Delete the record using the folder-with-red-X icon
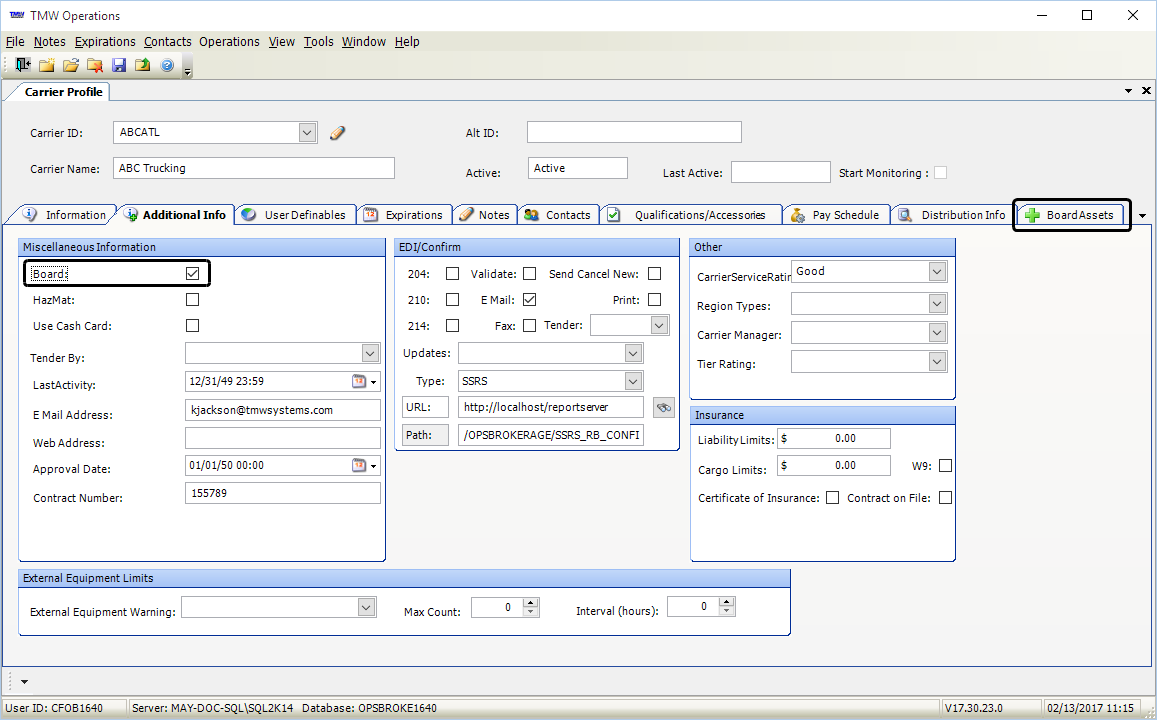1157x720 pixels. [94, 64]
